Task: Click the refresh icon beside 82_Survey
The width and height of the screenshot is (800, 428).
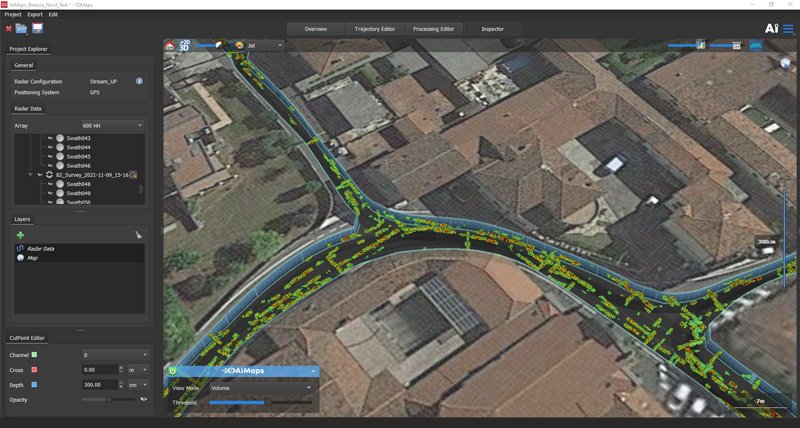Action: (49, 175)
